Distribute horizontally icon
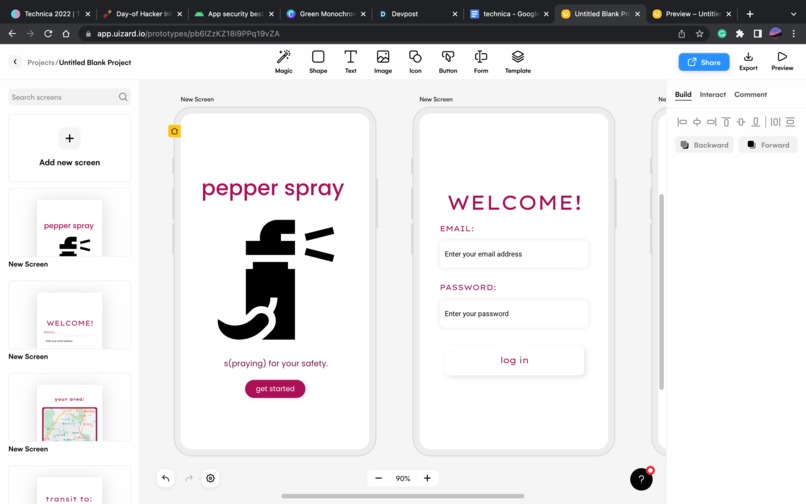The width and height of the screenshot is (806, 504). [775, 122]
